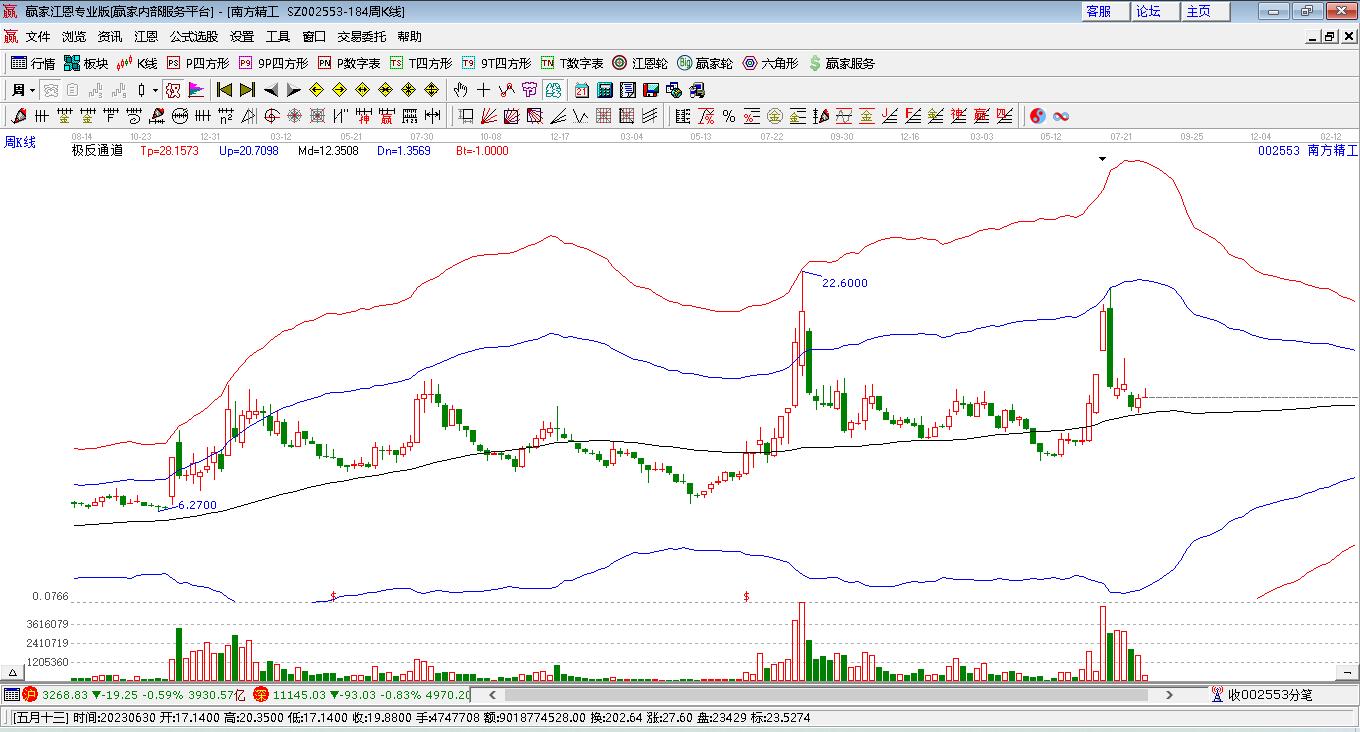Click the calculator icon in toolbar
Viewport: 1360px width, 732px height.
tap(604, 90)
